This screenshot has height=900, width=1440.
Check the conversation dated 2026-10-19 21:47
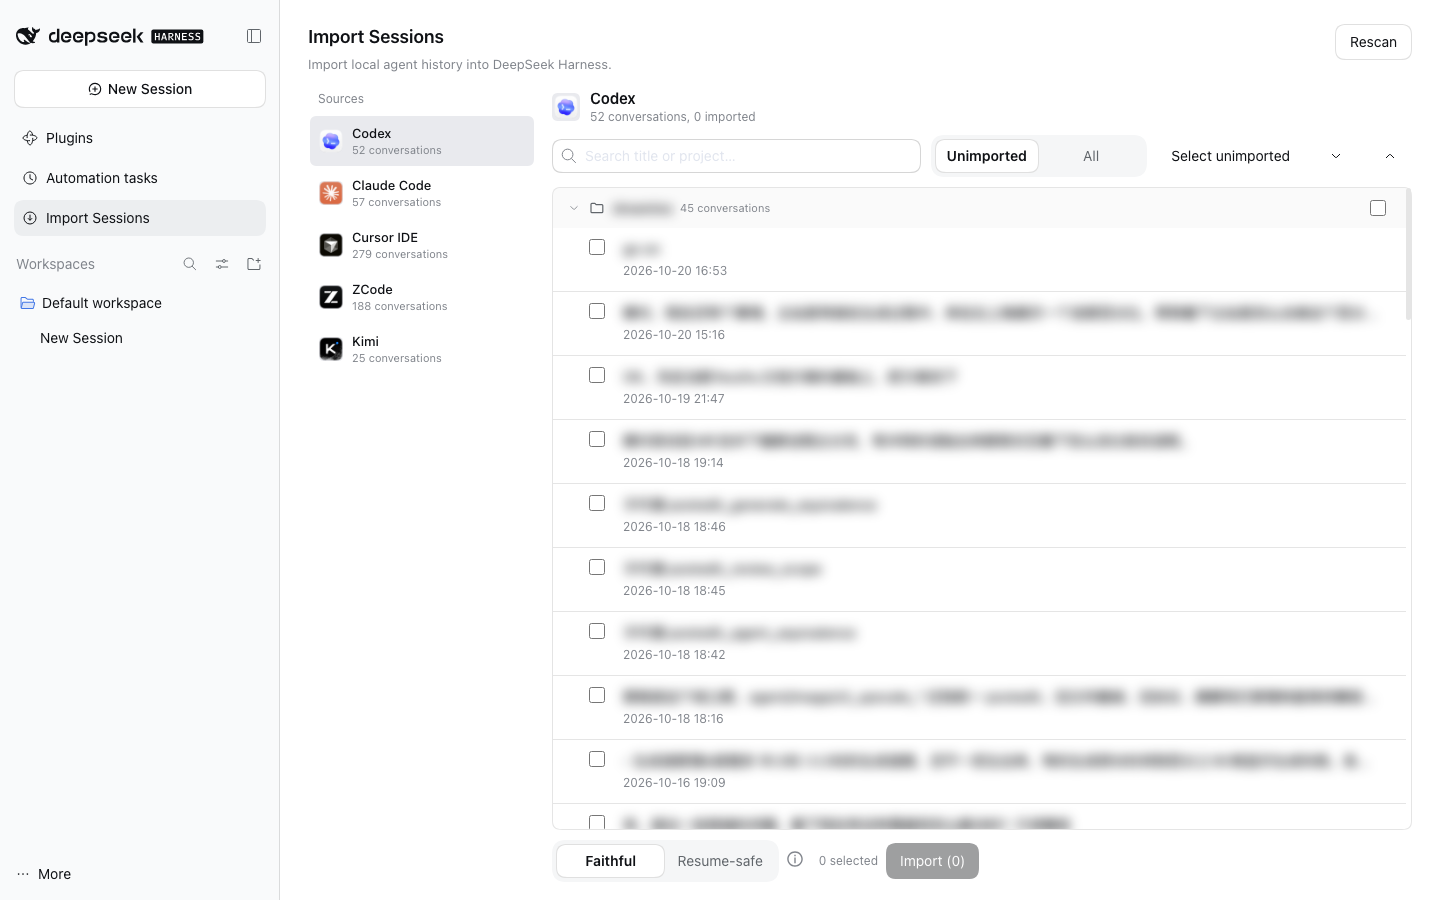pyautogui.click(x=597, y=375)
